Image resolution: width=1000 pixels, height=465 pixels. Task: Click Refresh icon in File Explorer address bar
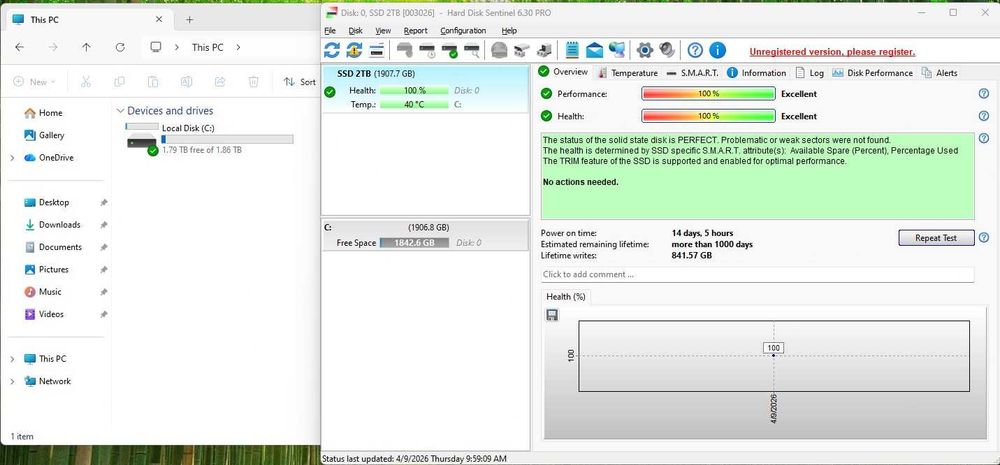120,47
